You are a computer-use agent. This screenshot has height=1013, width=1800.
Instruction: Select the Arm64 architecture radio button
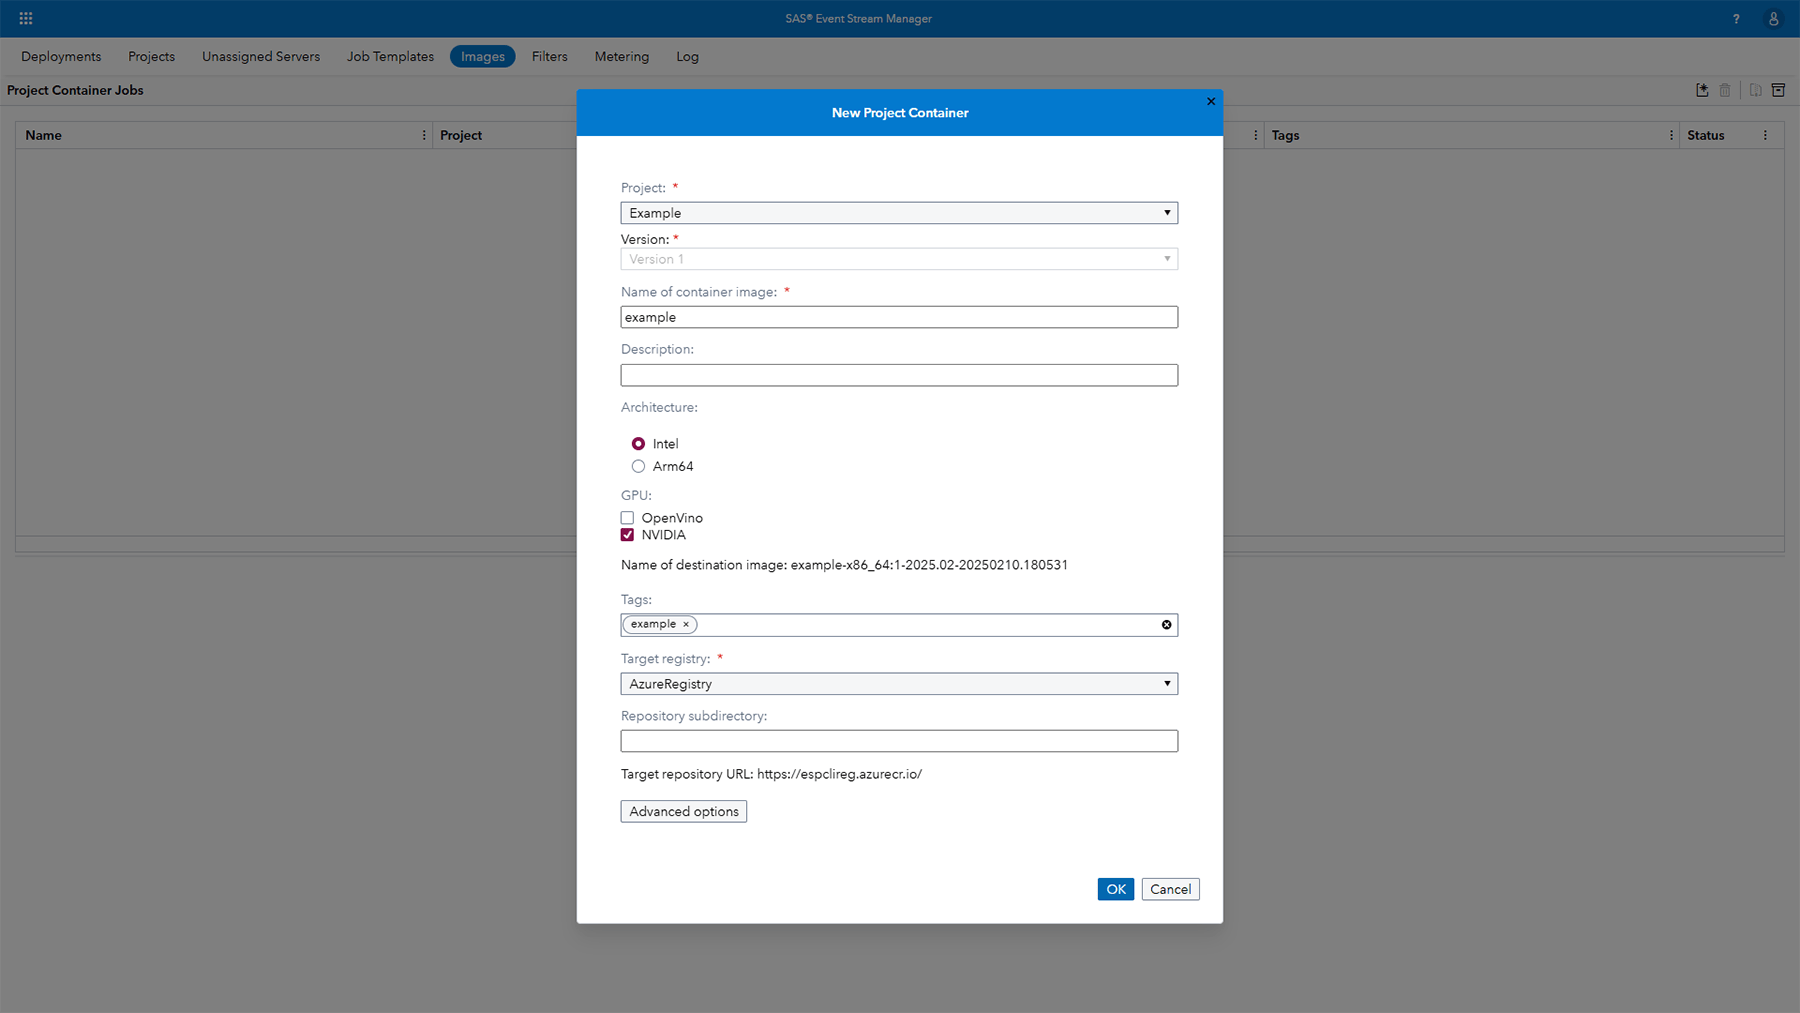[x=638, y=466]
